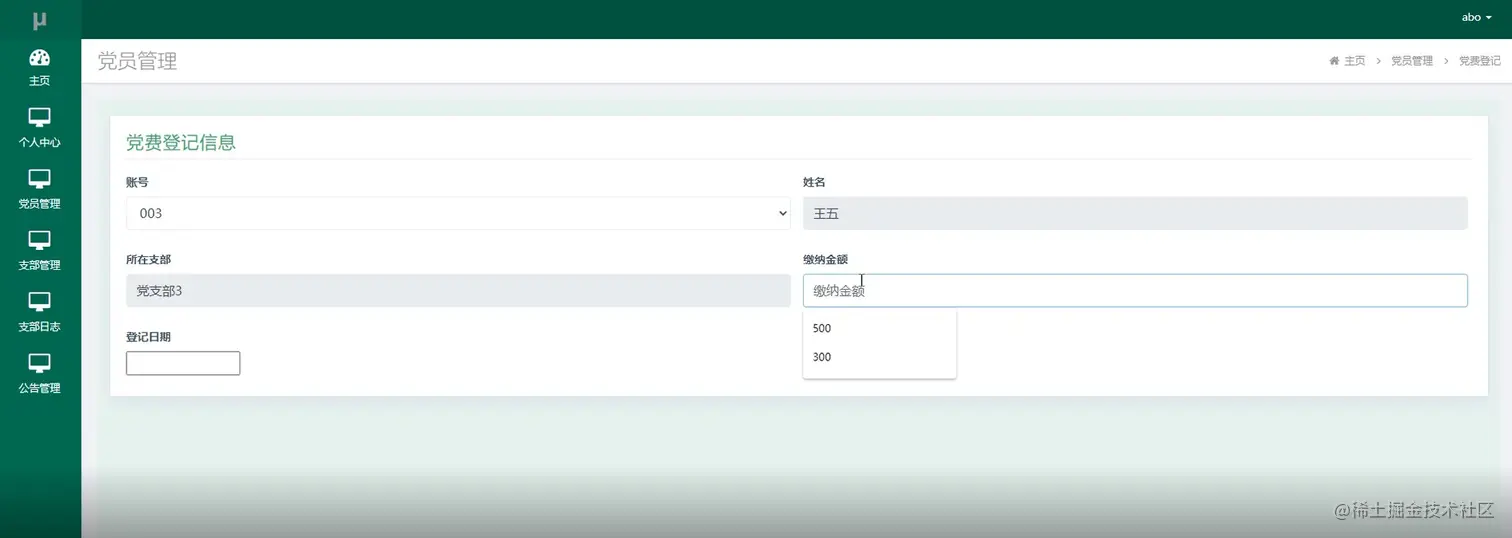Viewport: 1512px width, 538px height.
Task: Click the home icon in breadcrumb
Action: point(1333,61)
